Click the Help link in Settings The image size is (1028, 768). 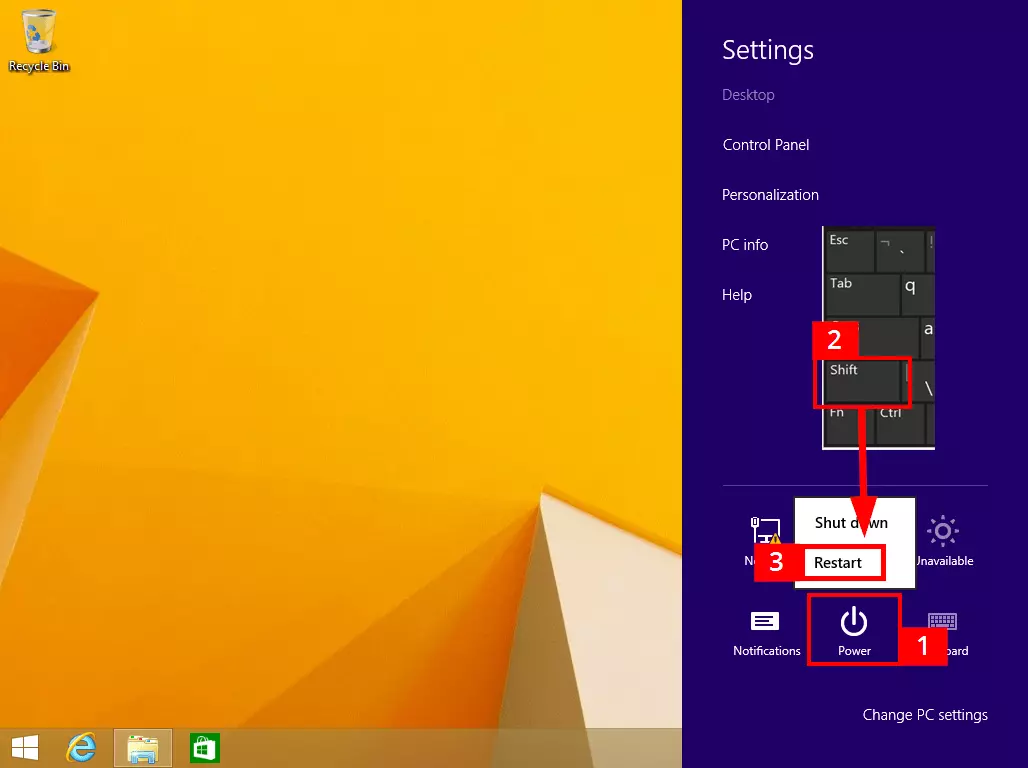pos(737,295)
